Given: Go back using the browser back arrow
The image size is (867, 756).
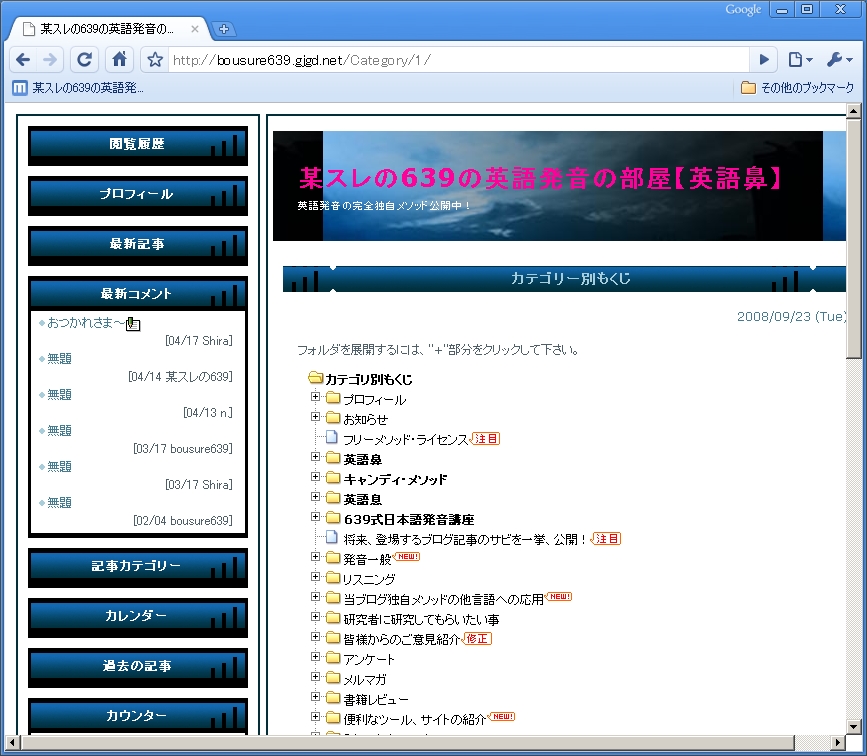Looking at the screenshot, I should pos(23,60).
